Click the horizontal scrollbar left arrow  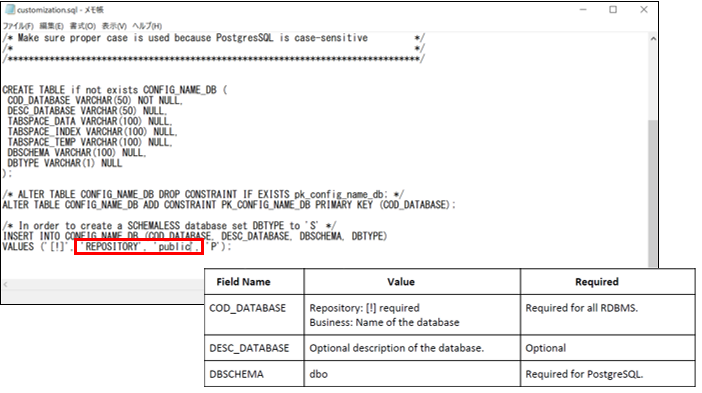point(6,284)
